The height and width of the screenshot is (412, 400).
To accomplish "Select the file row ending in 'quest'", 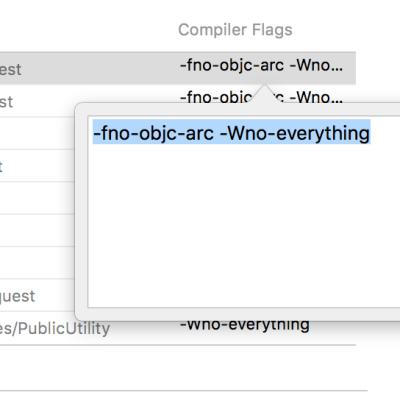I will pyautogui.click(x=17, y=296).
